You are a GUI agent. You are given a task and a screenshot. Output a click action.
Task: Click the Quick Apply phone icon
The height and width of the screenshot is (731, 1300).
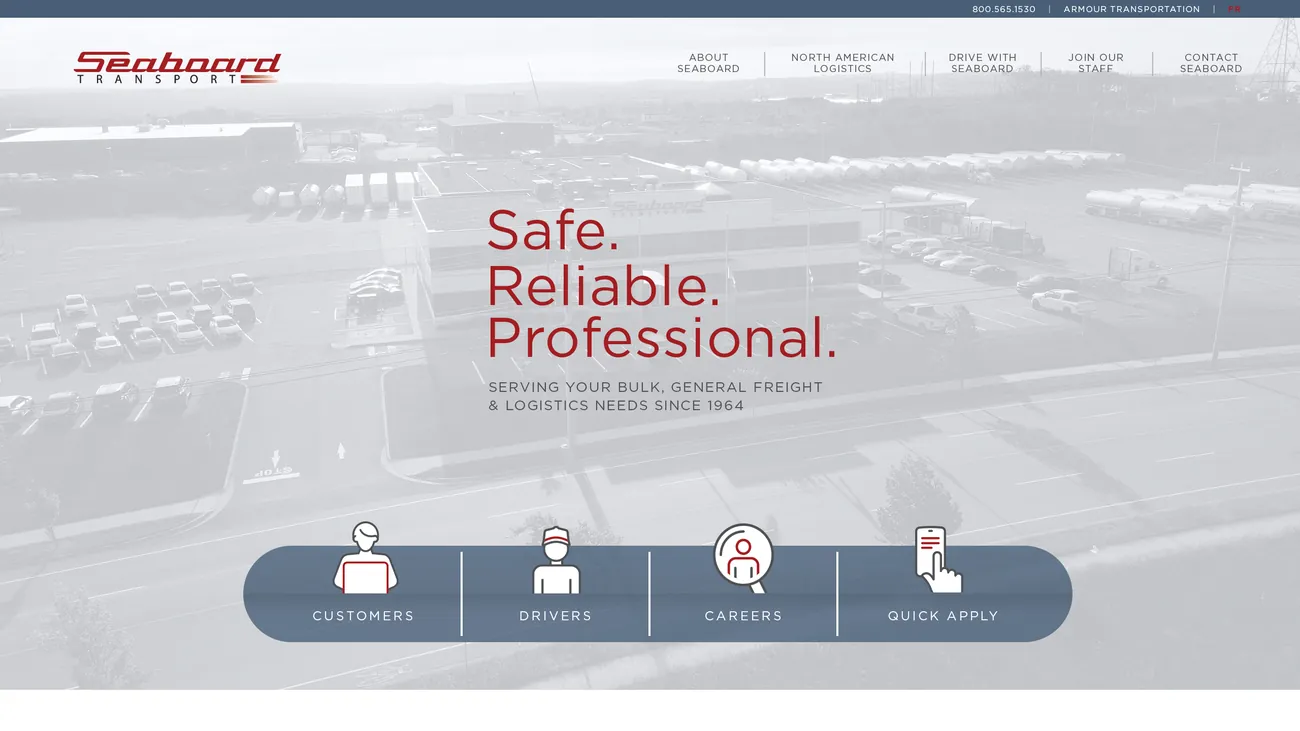[938, 560]
